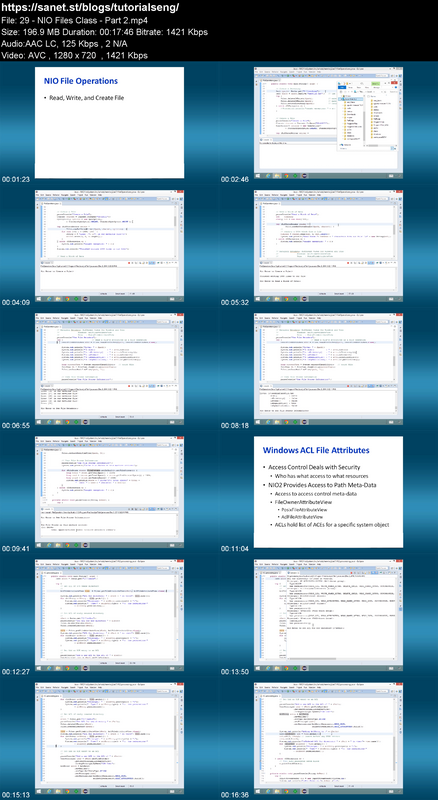The width and height of the screenshot is (438, 800).
Task: Open the Windows ACL File Attributes slide thumbnail
Action: [x=328, y=492]
